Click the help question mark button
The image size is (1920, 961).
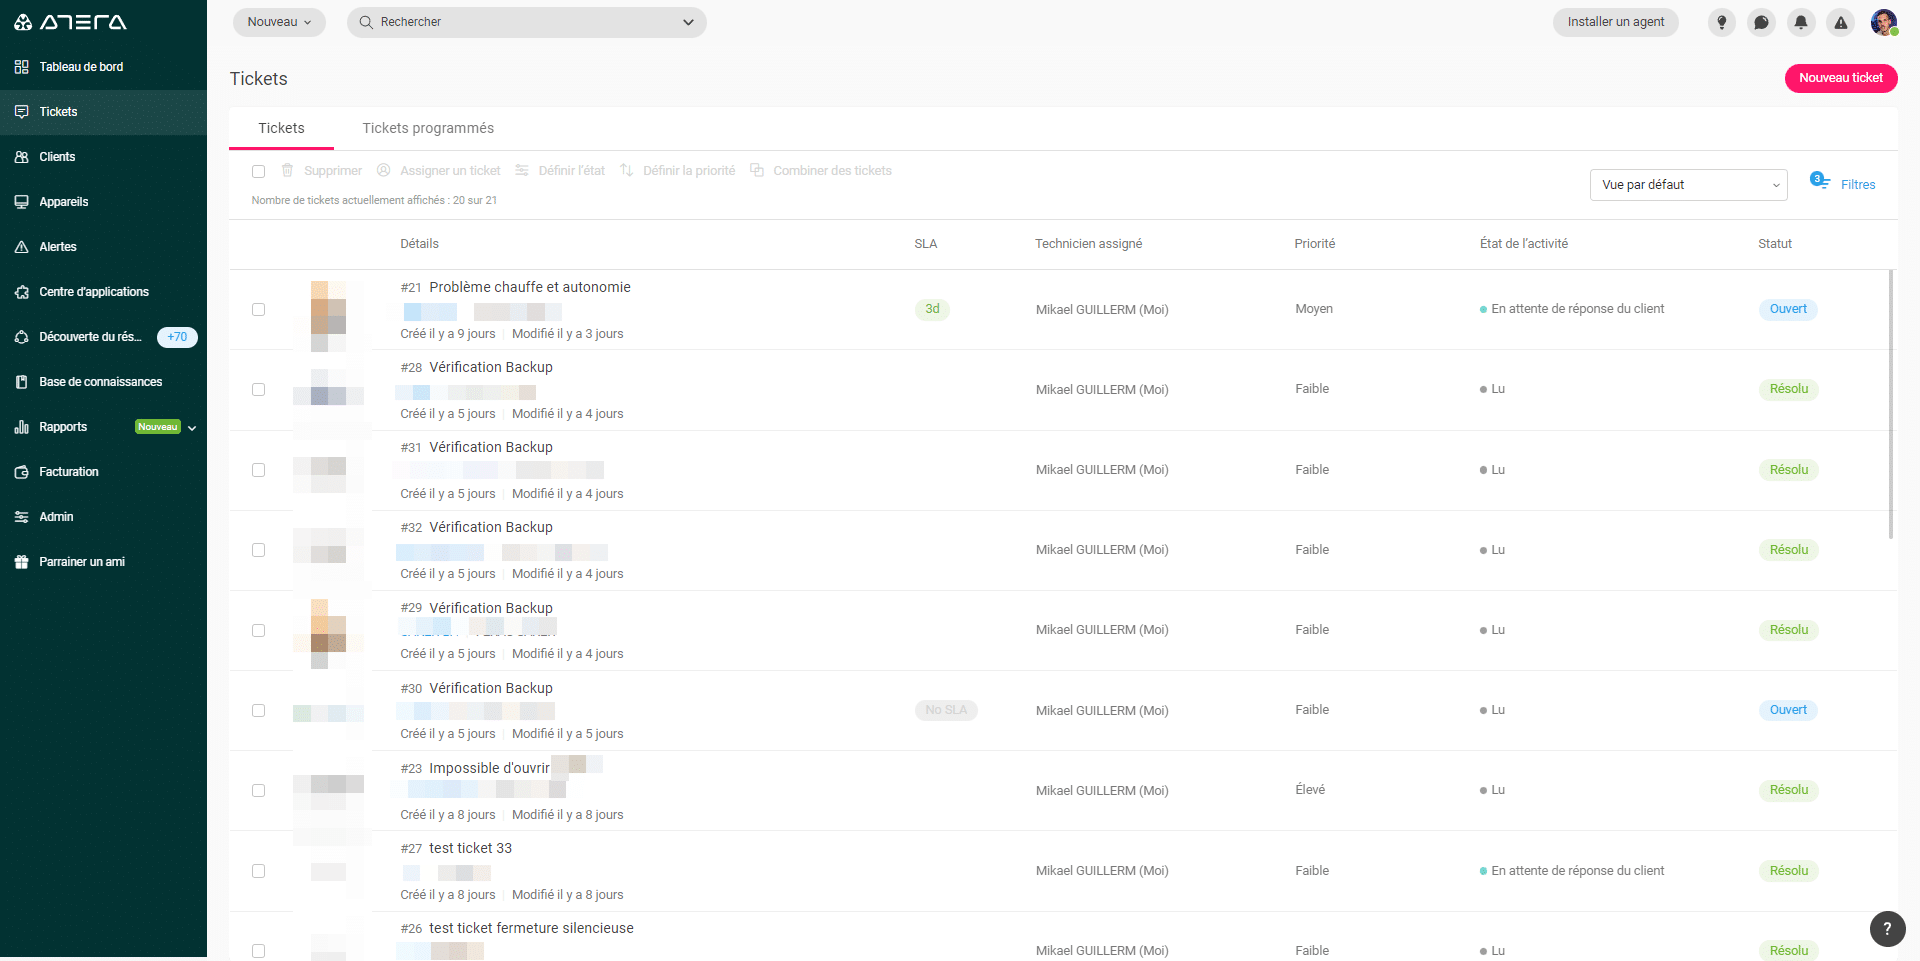(1887, 928)
